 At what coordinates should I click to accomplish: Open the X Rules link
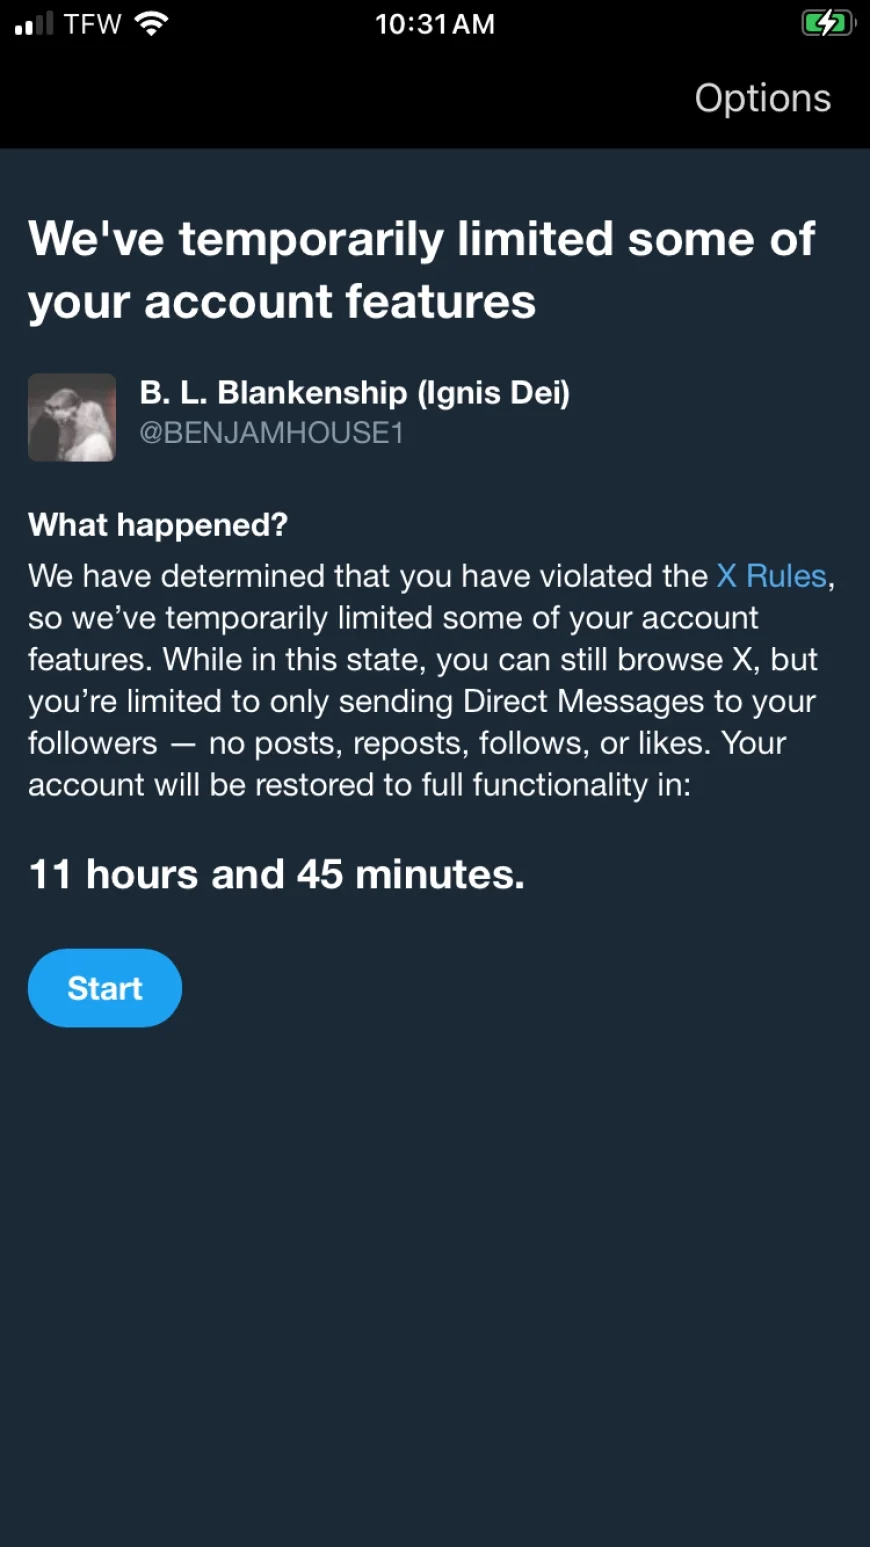coord(772,576)
